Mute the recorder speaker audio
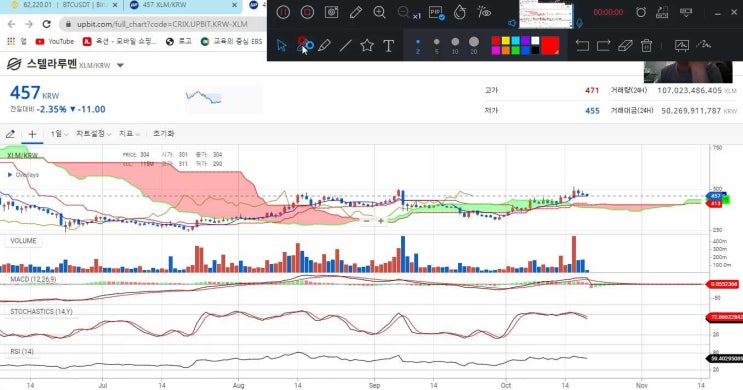Screen dimensions: 743x390 (x=512, y=23)
